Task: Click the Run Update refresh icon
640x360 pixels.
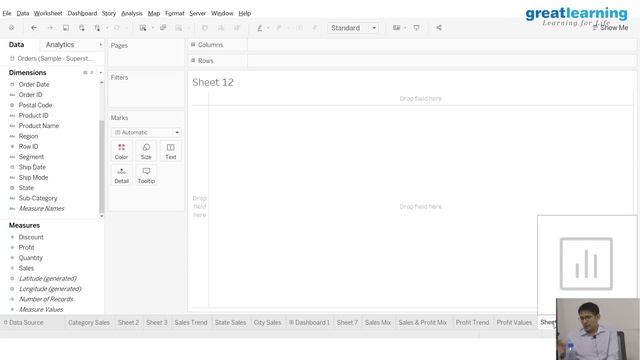Action: point(117,28)
